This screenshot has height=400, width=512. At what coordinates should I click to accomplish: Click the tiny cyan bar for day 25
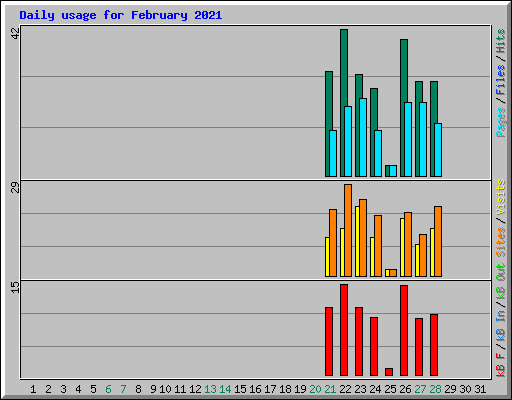393,171
